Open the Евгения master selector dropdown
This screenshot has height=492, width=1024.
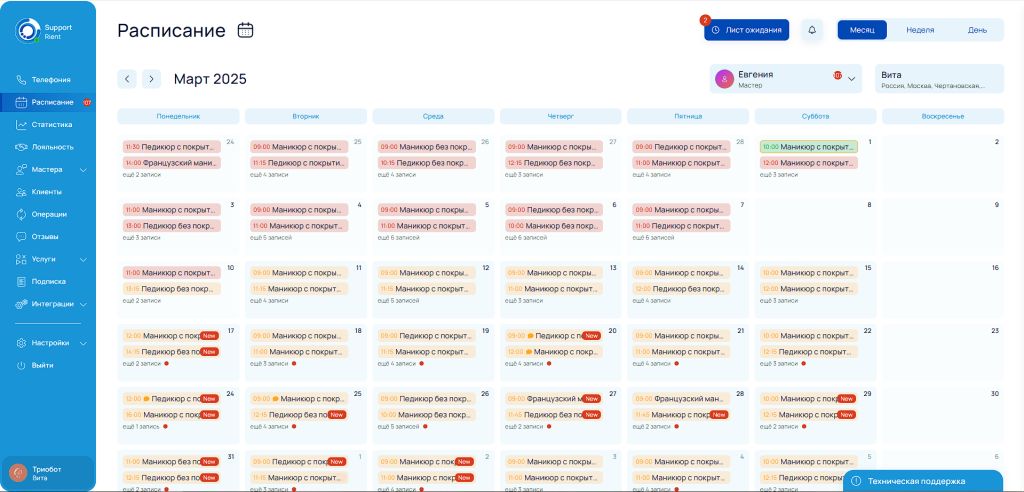(786, 79)
